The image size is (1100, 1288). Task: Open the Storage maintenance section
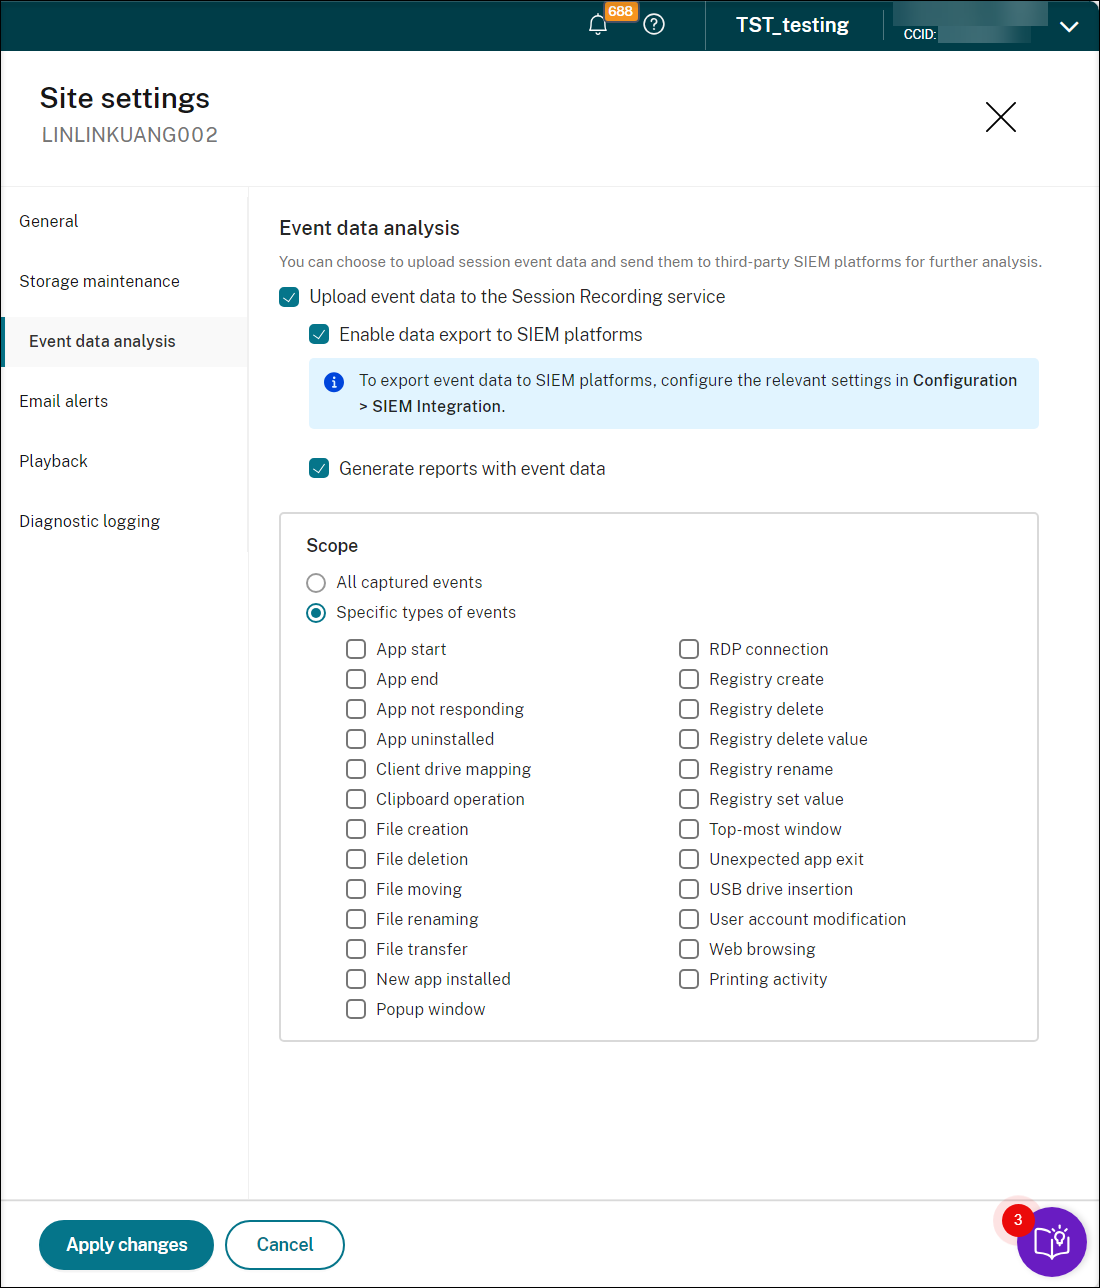click(99, 281)
